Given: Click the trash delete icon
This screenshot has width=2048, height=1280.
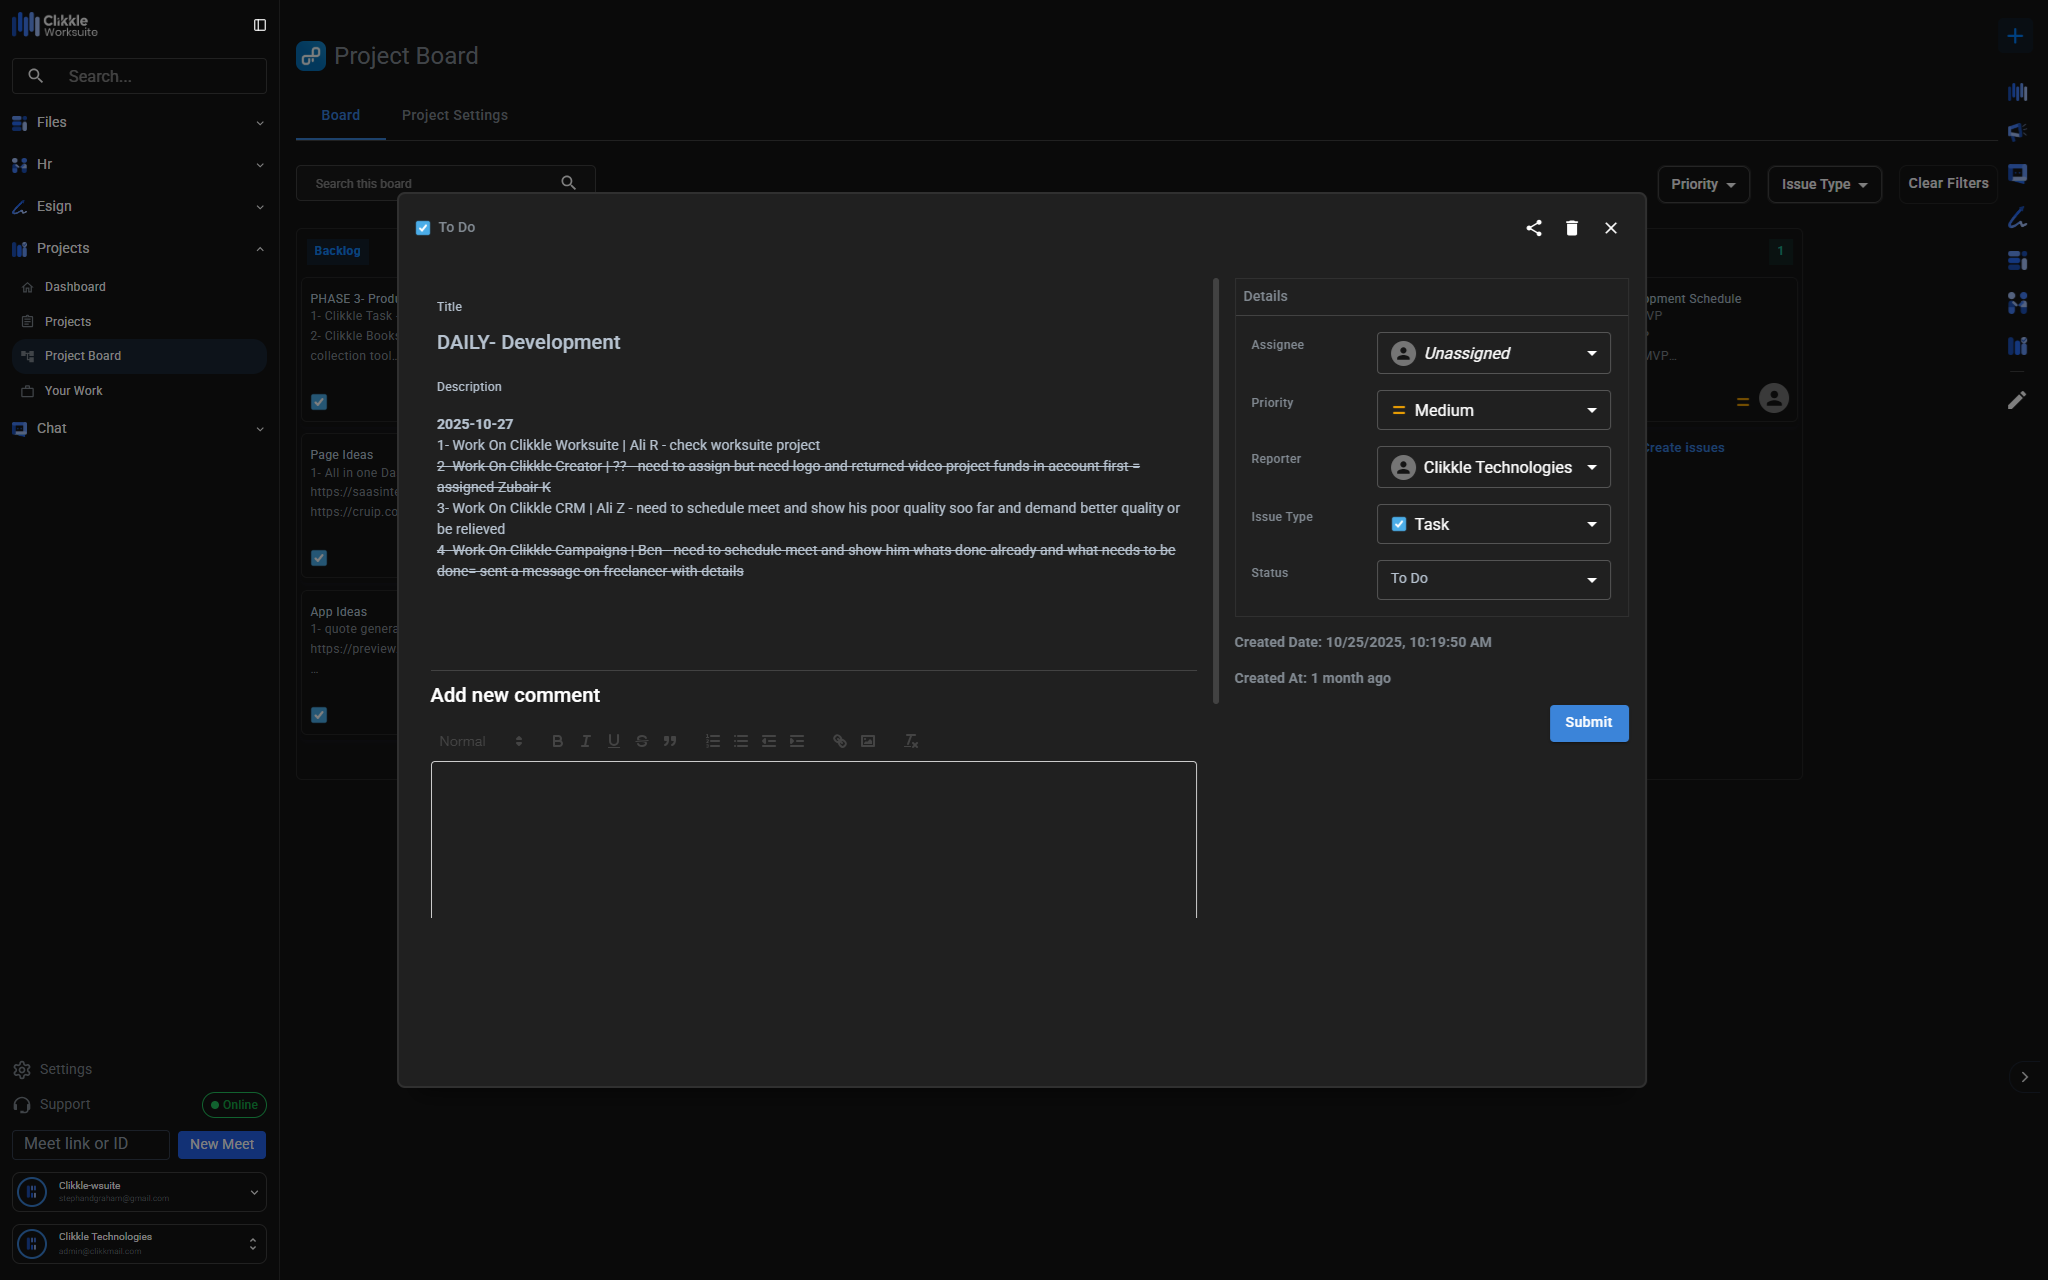Looking at the screenshot, I should pos(1572,228).
